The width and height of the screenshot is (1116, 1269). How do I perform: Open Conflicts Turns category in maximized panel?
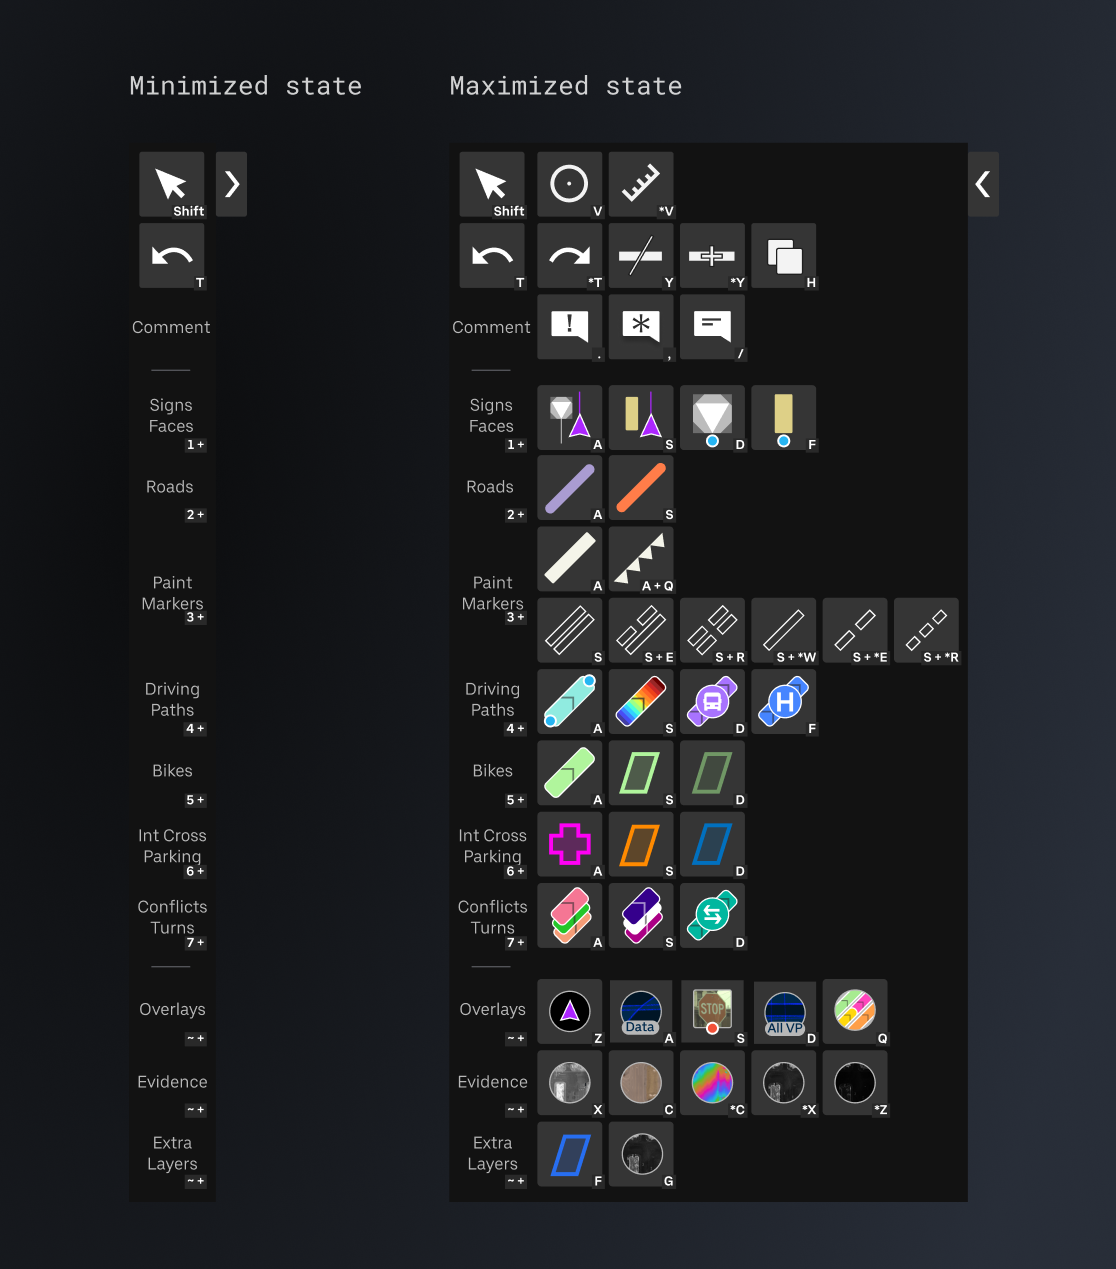pos(492,918)
